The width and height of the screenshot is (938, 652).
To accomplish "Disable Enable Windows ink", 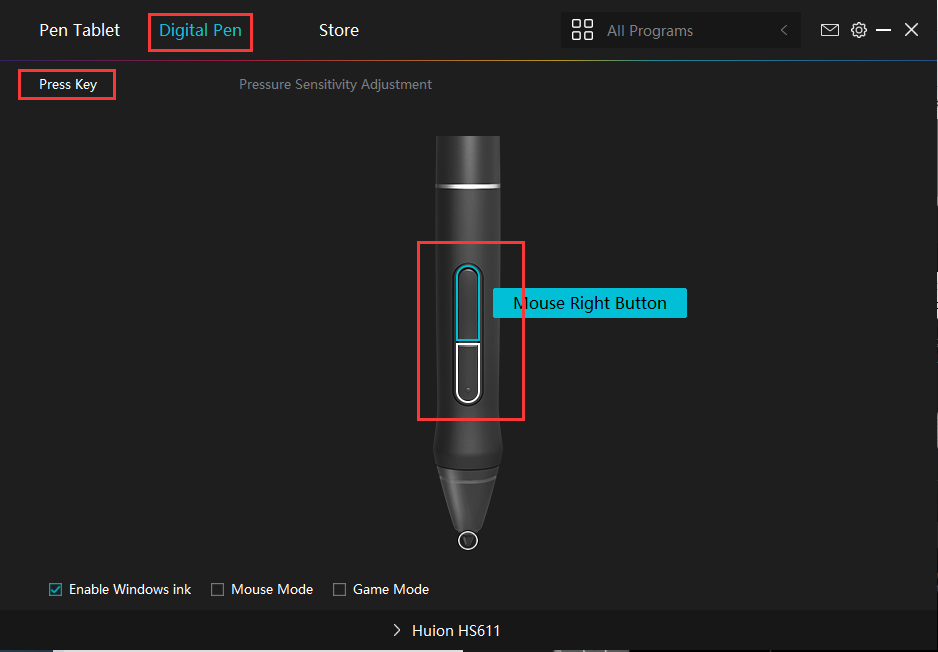I will click(x=55, y=589).
